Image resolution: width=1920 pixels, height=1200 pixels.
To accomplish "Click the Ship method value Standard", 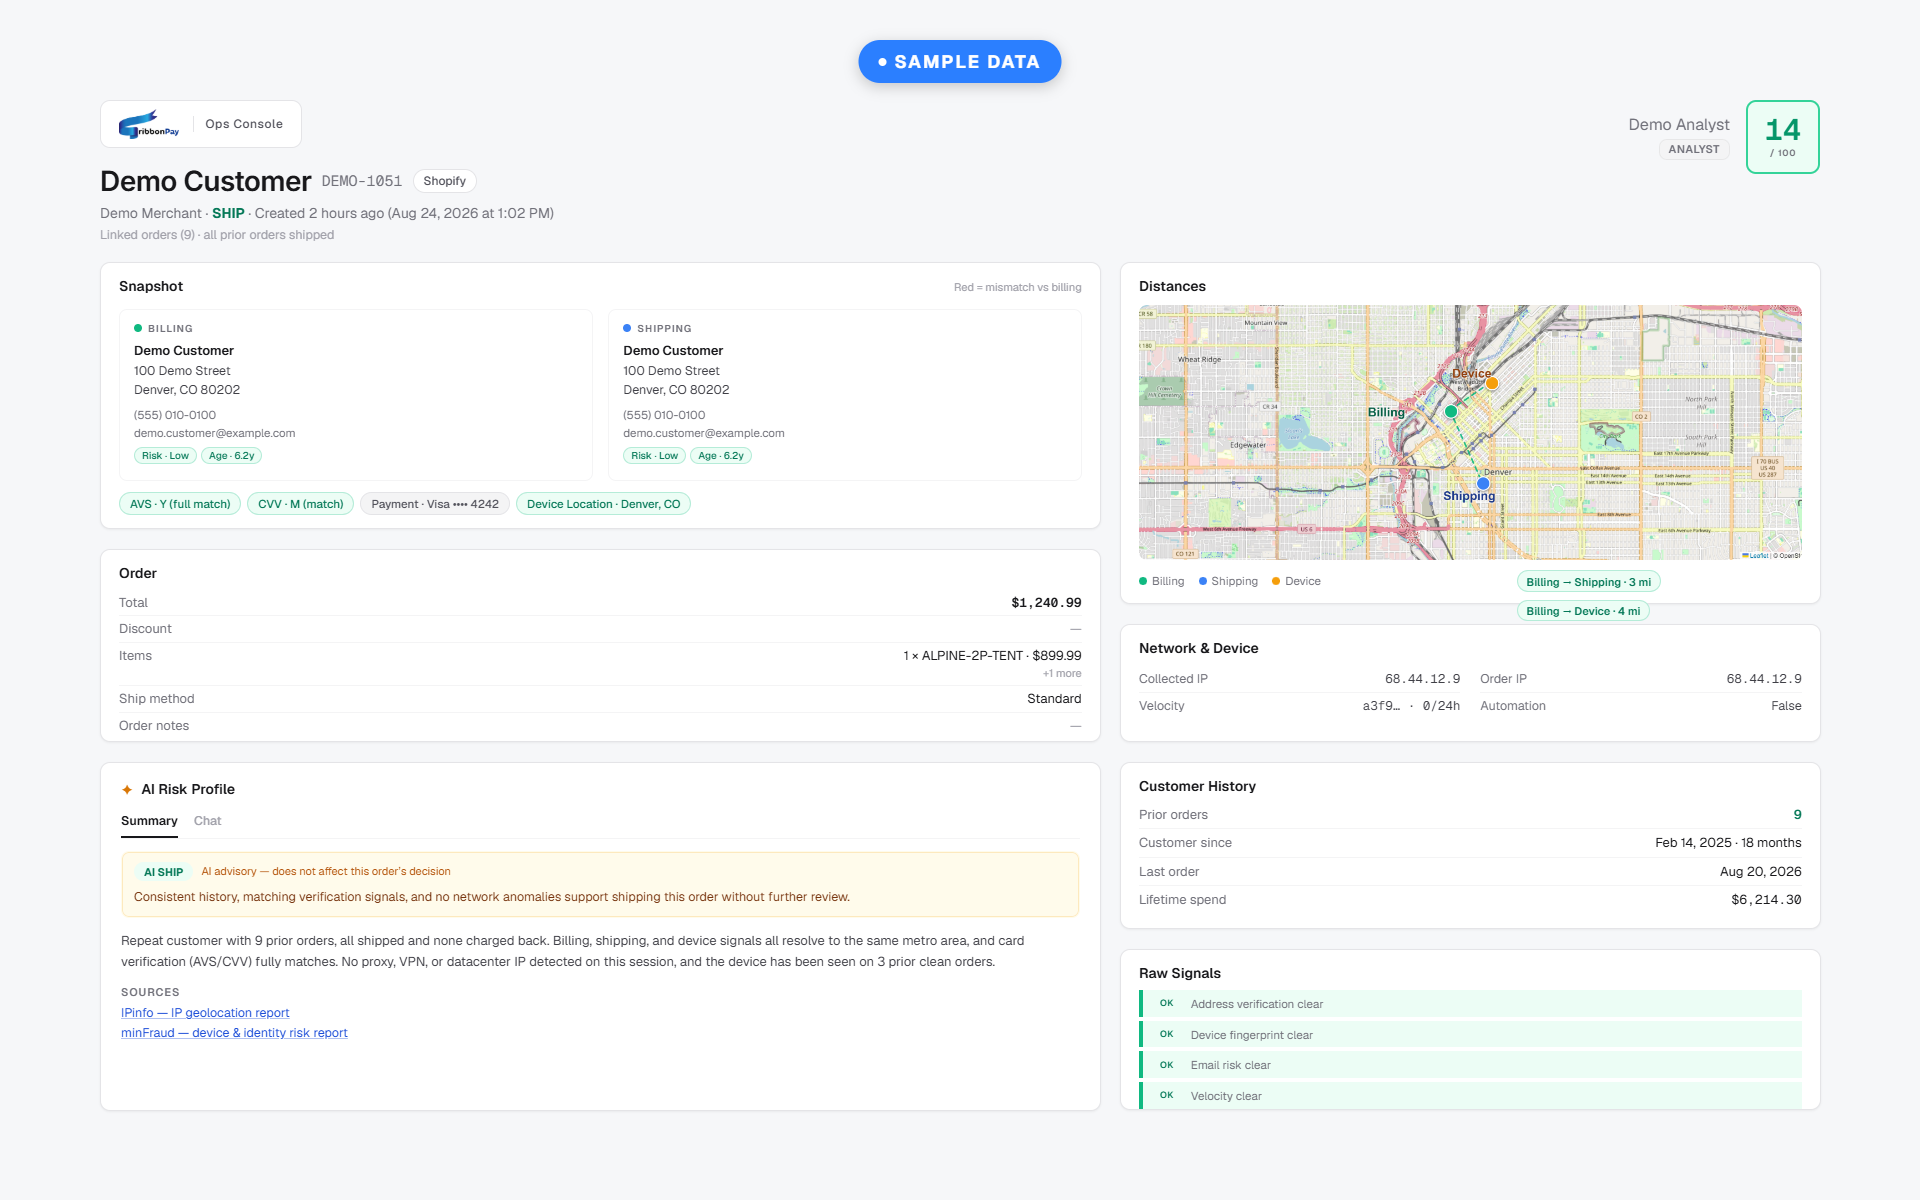I will [1054, 699].
